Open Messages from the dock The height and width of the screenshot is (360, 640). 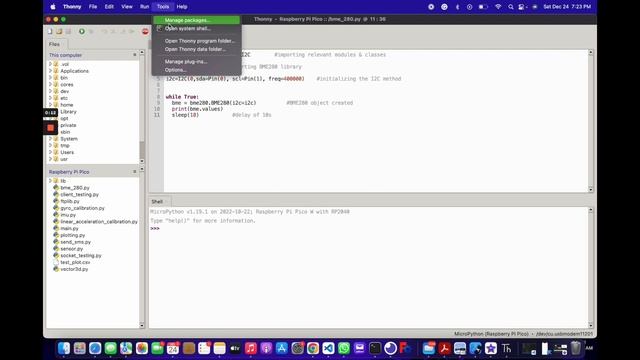pyautogui.click(x=111, y=348)
